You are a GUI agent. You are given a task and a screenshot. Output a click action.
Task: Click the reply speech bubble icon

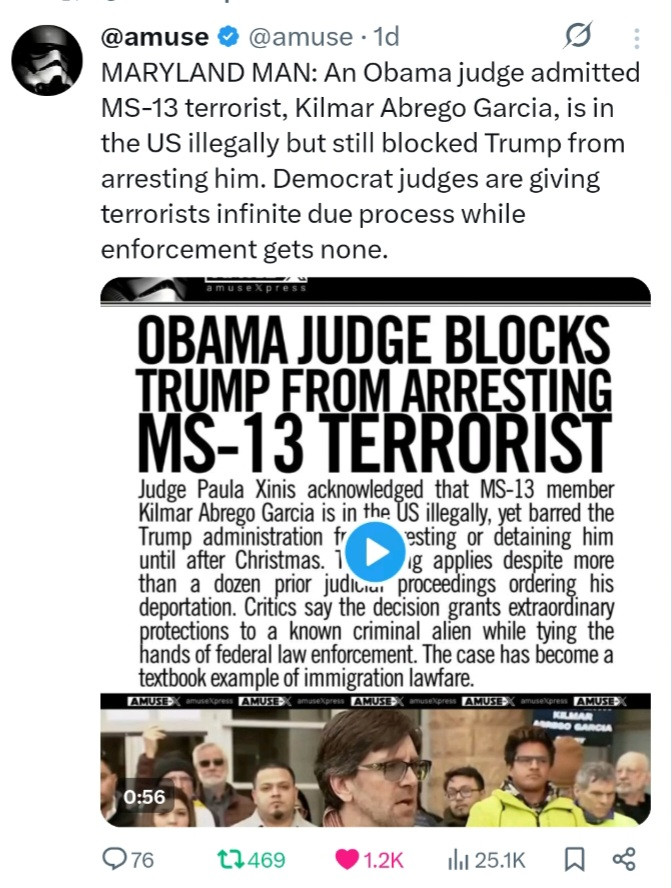114,859
